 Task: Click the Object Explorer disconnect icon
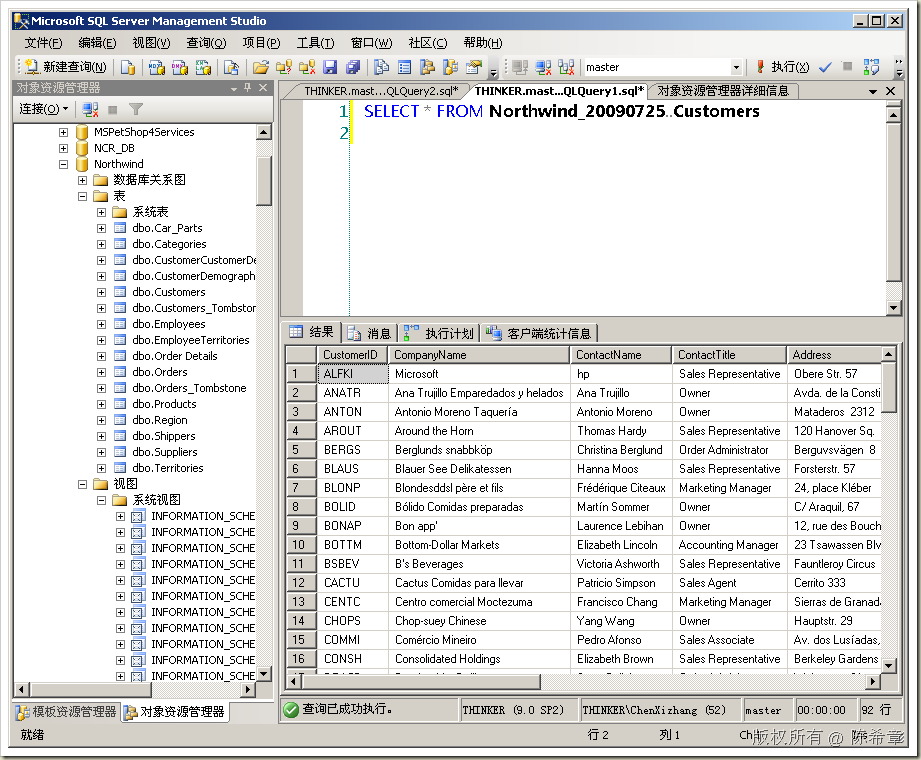(x=90, y=109)
